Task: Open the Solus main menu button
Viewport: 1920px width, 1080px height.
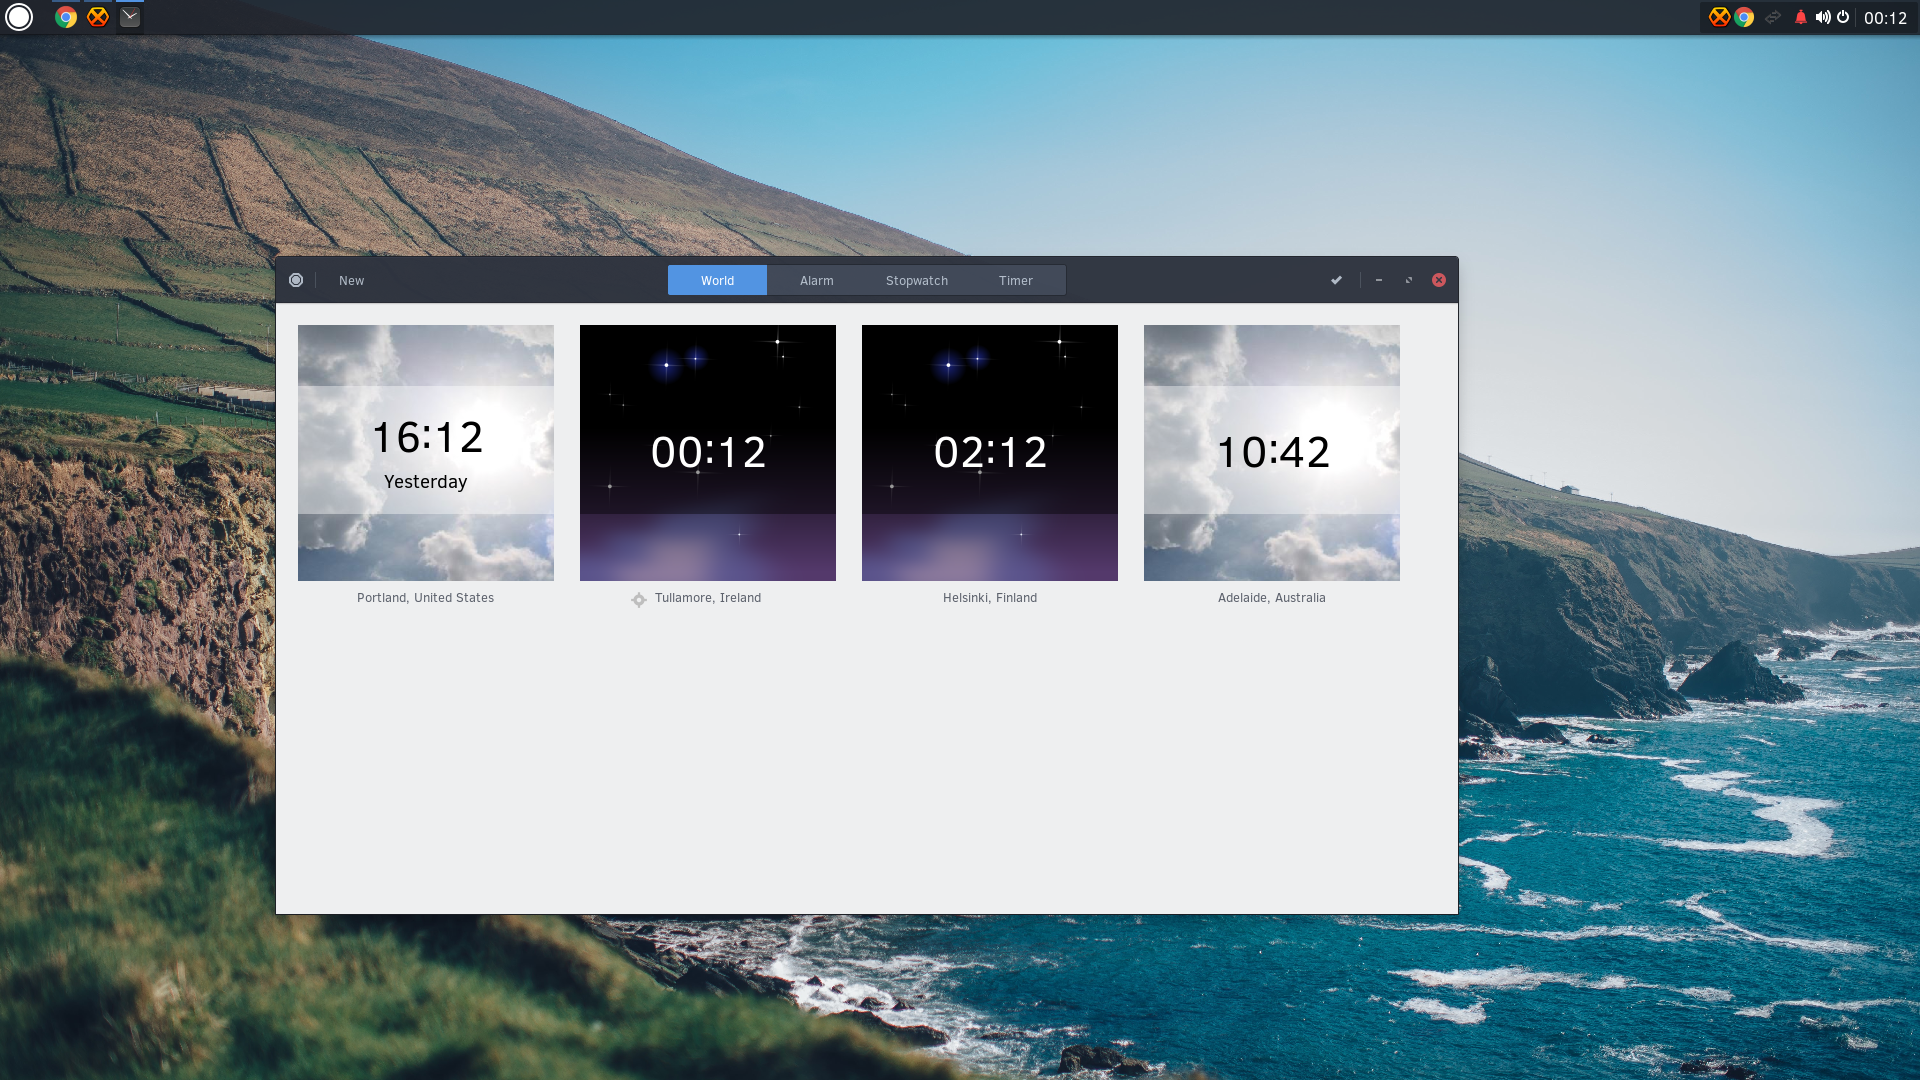Action: pos(19,17)
